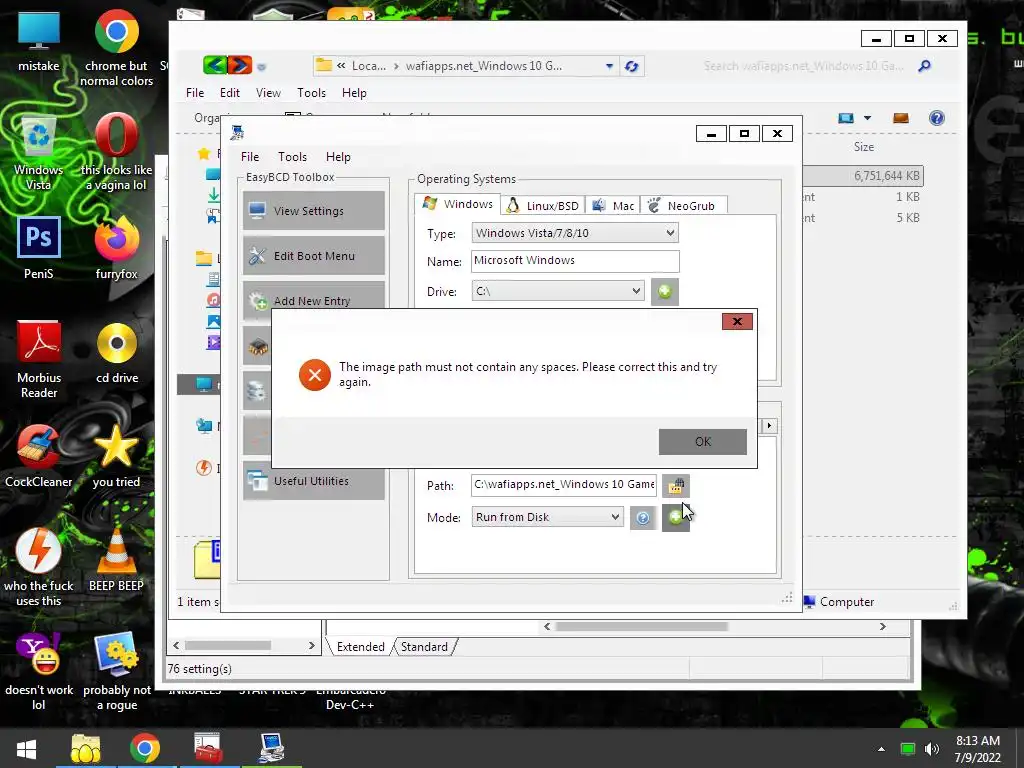This screenshot has height=768, width=1024.
Task: Open View Settings in EasyBCD Toolbox
Action: click(313, 210)
